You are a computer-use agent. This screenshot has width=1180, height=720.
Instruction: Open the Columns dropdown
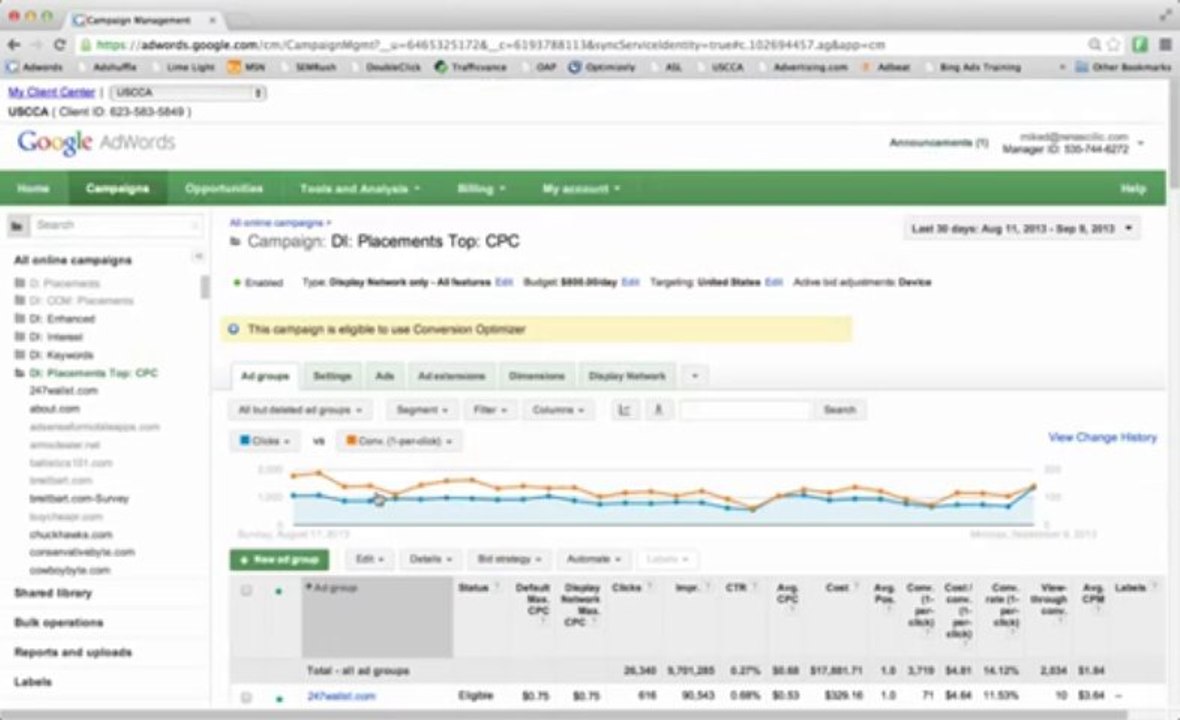tap(558, 410)
